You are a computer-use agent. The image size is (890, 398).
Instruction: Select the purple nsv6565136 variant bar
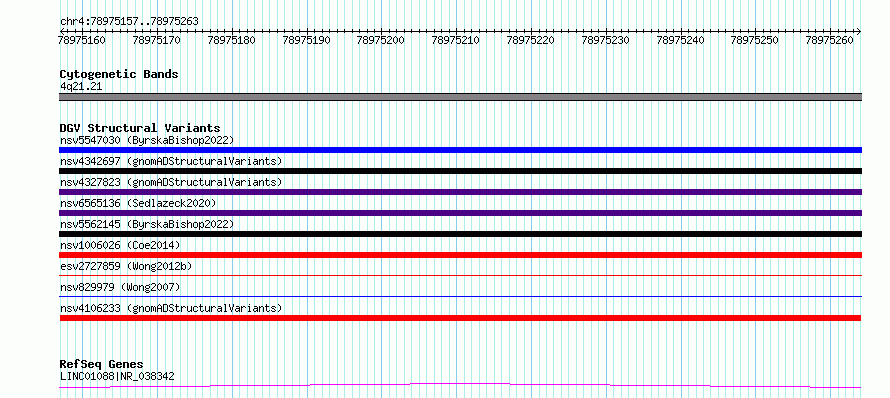[460, 213]
